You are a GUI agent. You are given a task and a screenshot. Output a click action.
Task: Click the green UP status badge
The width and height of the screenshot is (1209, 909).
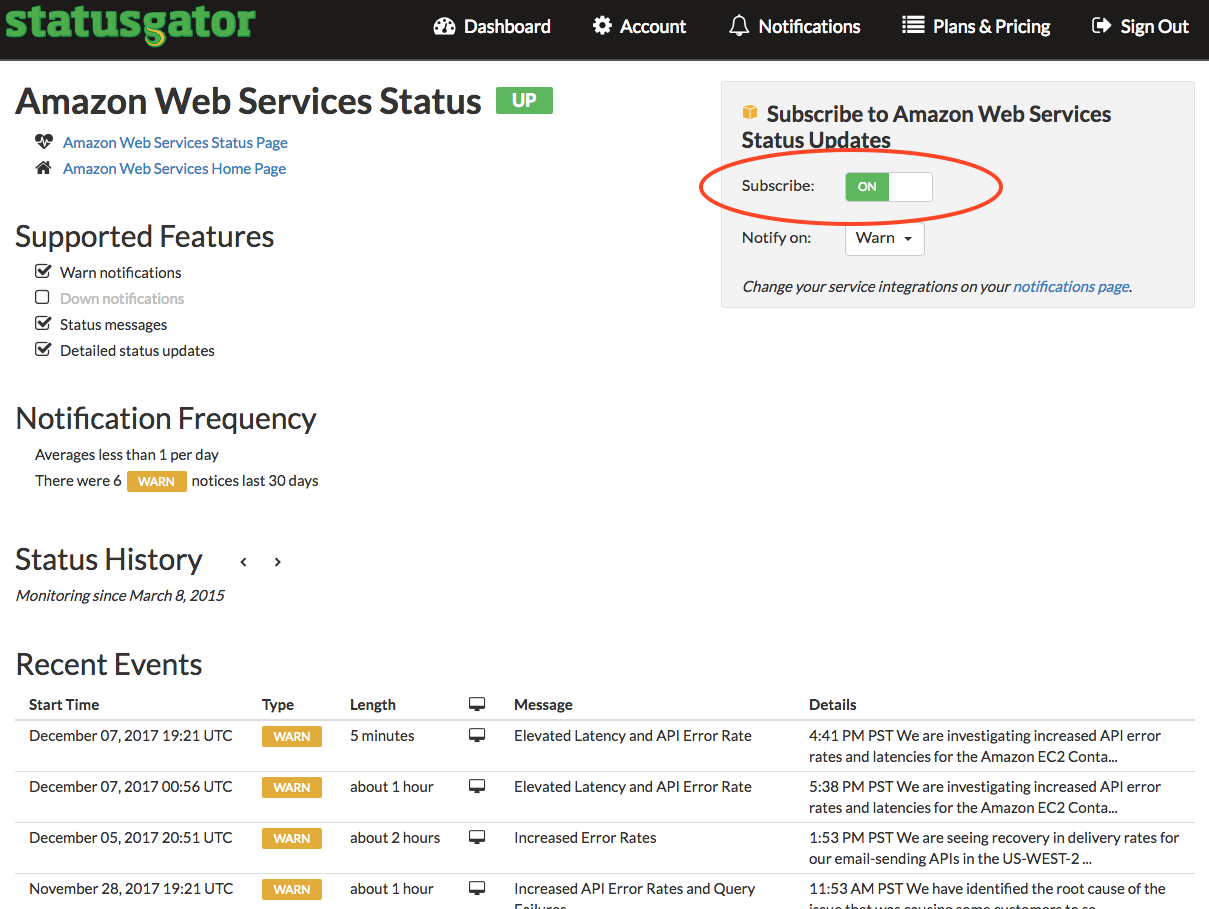(x=524, y=100)
